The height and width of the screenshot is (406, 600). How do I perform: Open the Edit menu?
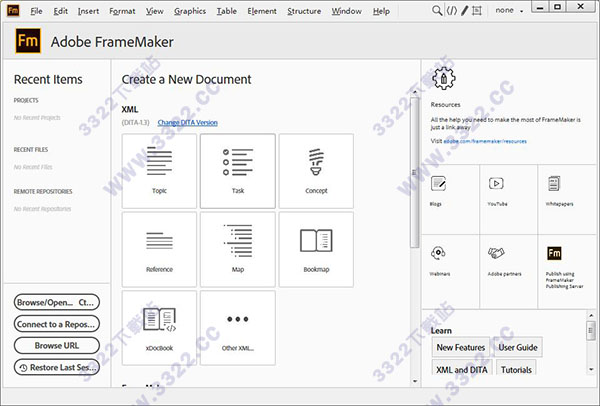click(60, 11)
